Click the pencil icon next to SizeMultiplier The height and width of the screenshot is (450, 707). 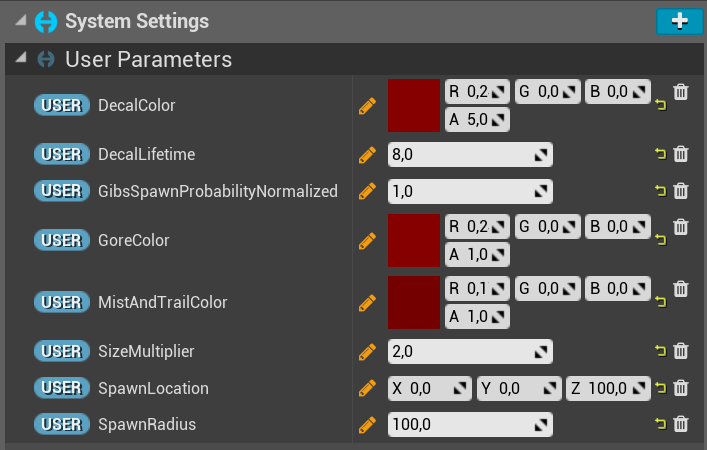[x=367, y=352]
